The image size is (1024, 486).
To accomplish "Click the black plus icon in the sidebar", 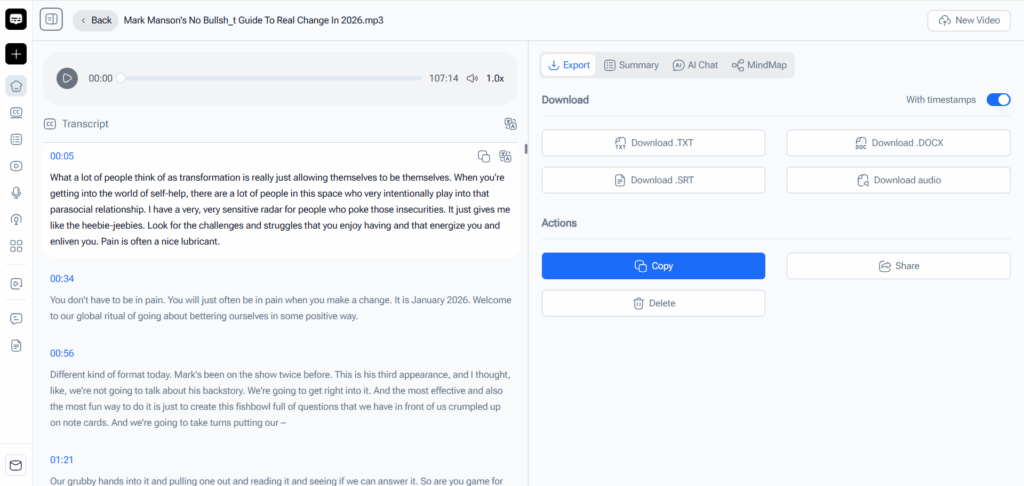I will coord(16,54).
